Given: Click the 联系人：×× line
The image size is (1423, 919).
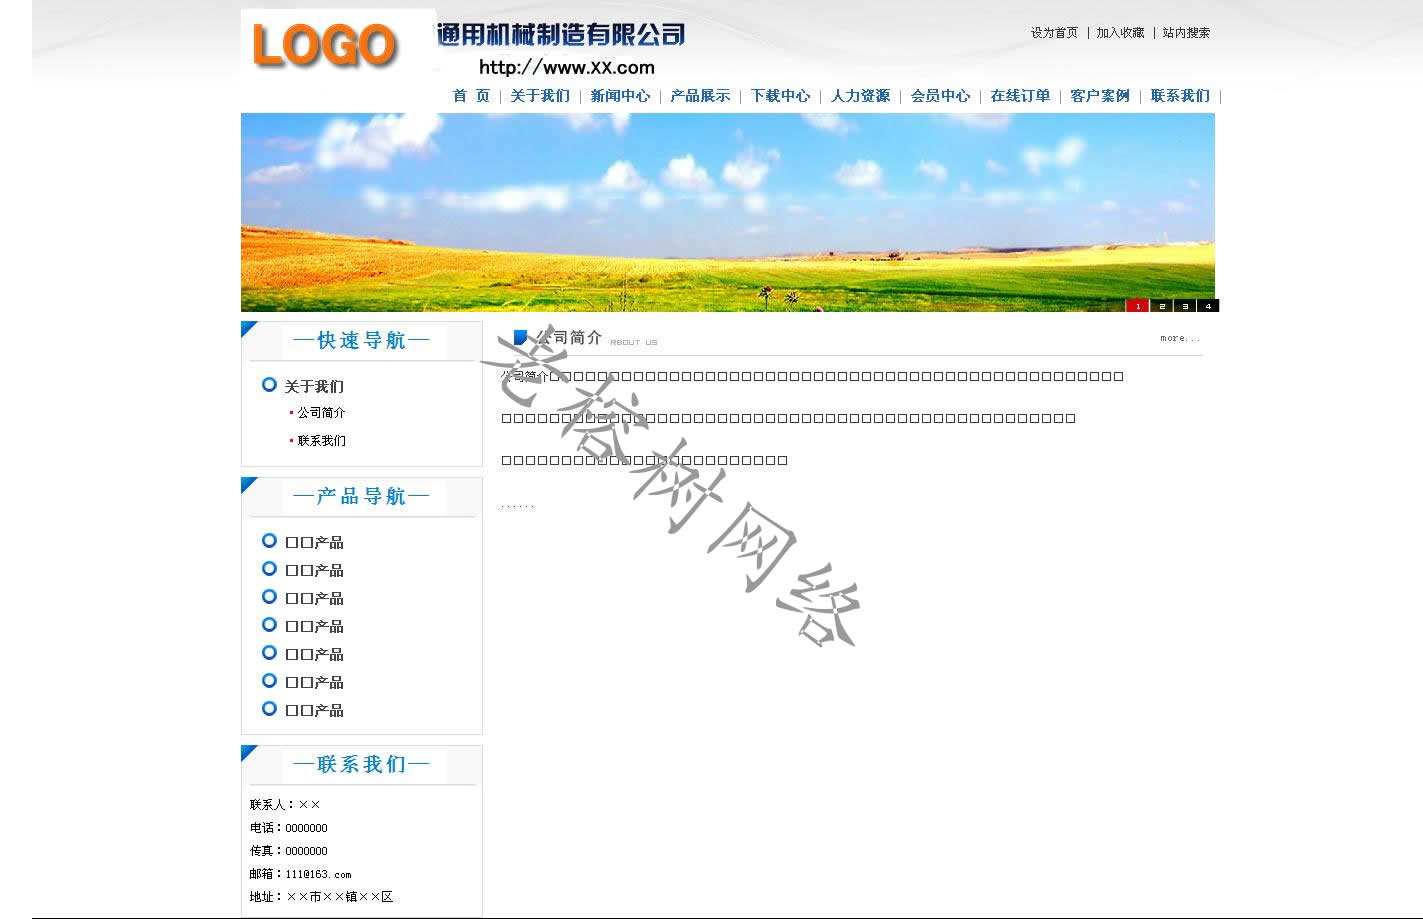Looking at the screenshot, I should click(x=286, y=805).
